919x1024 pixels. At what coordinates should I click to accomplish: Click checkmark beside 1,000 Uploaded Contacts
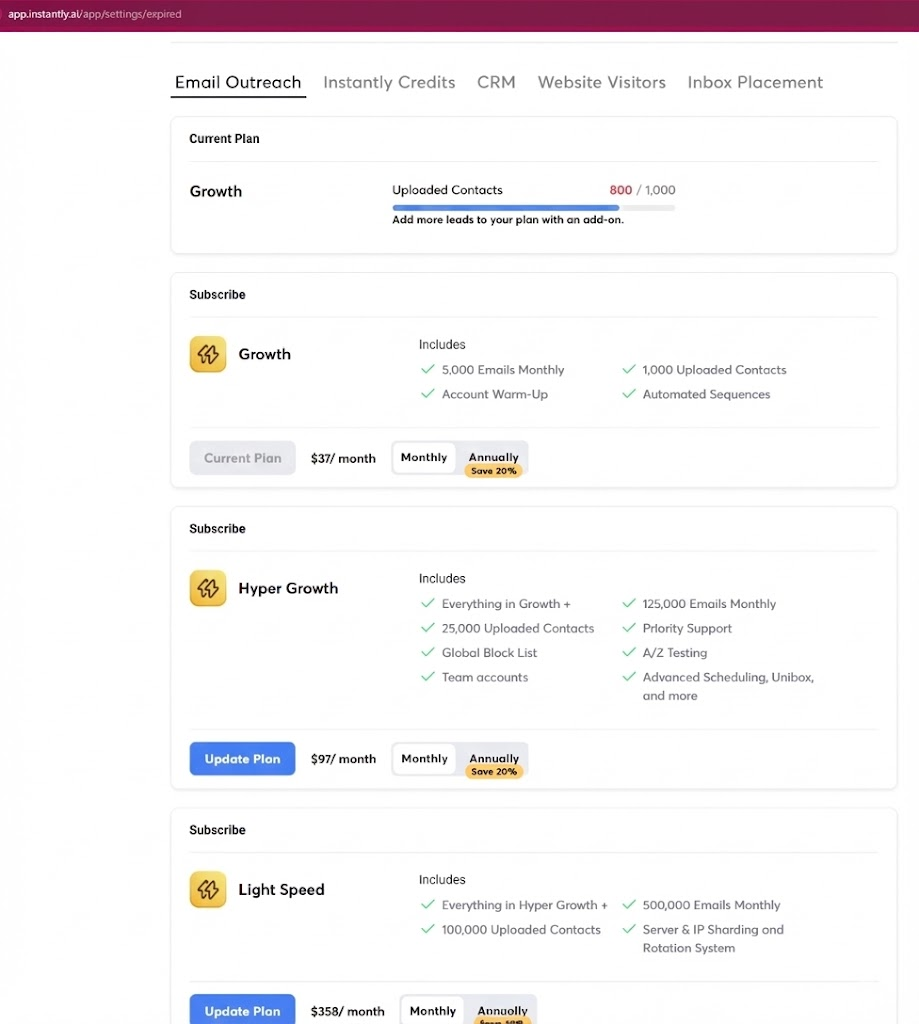tap(629, 370)
